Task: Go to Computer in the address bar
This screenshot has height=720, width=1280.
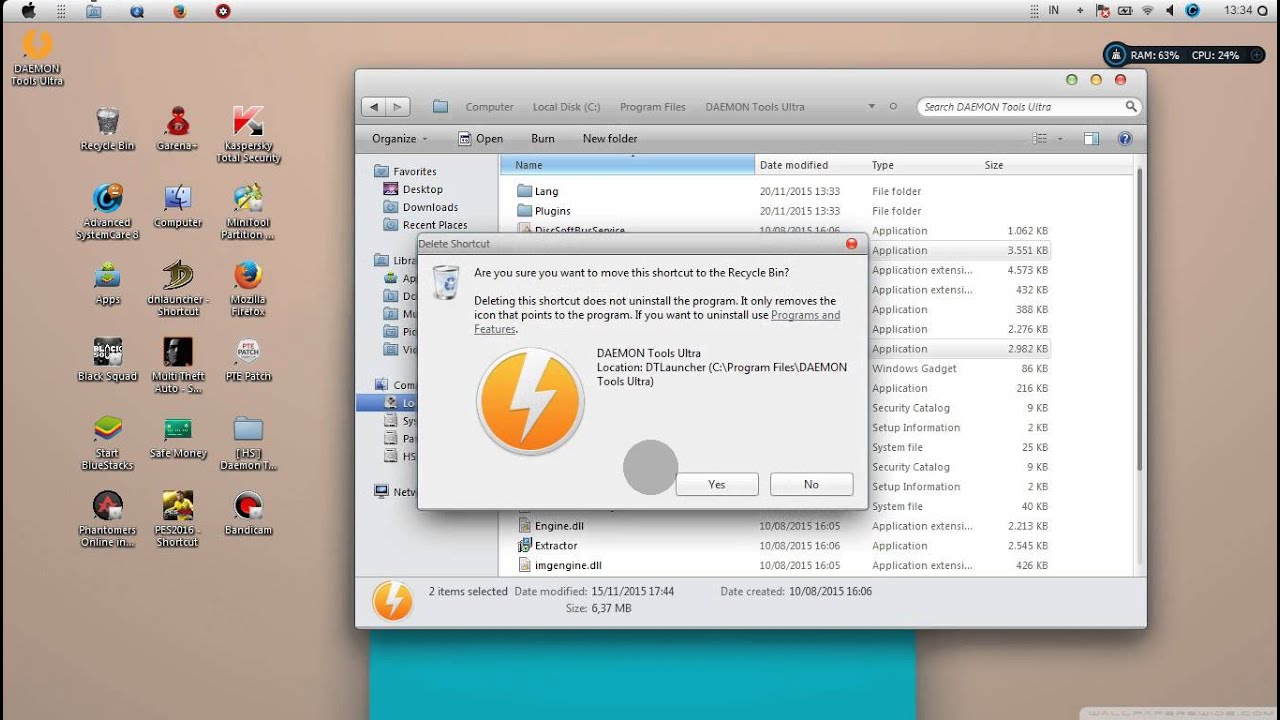Action: [489, 107]
